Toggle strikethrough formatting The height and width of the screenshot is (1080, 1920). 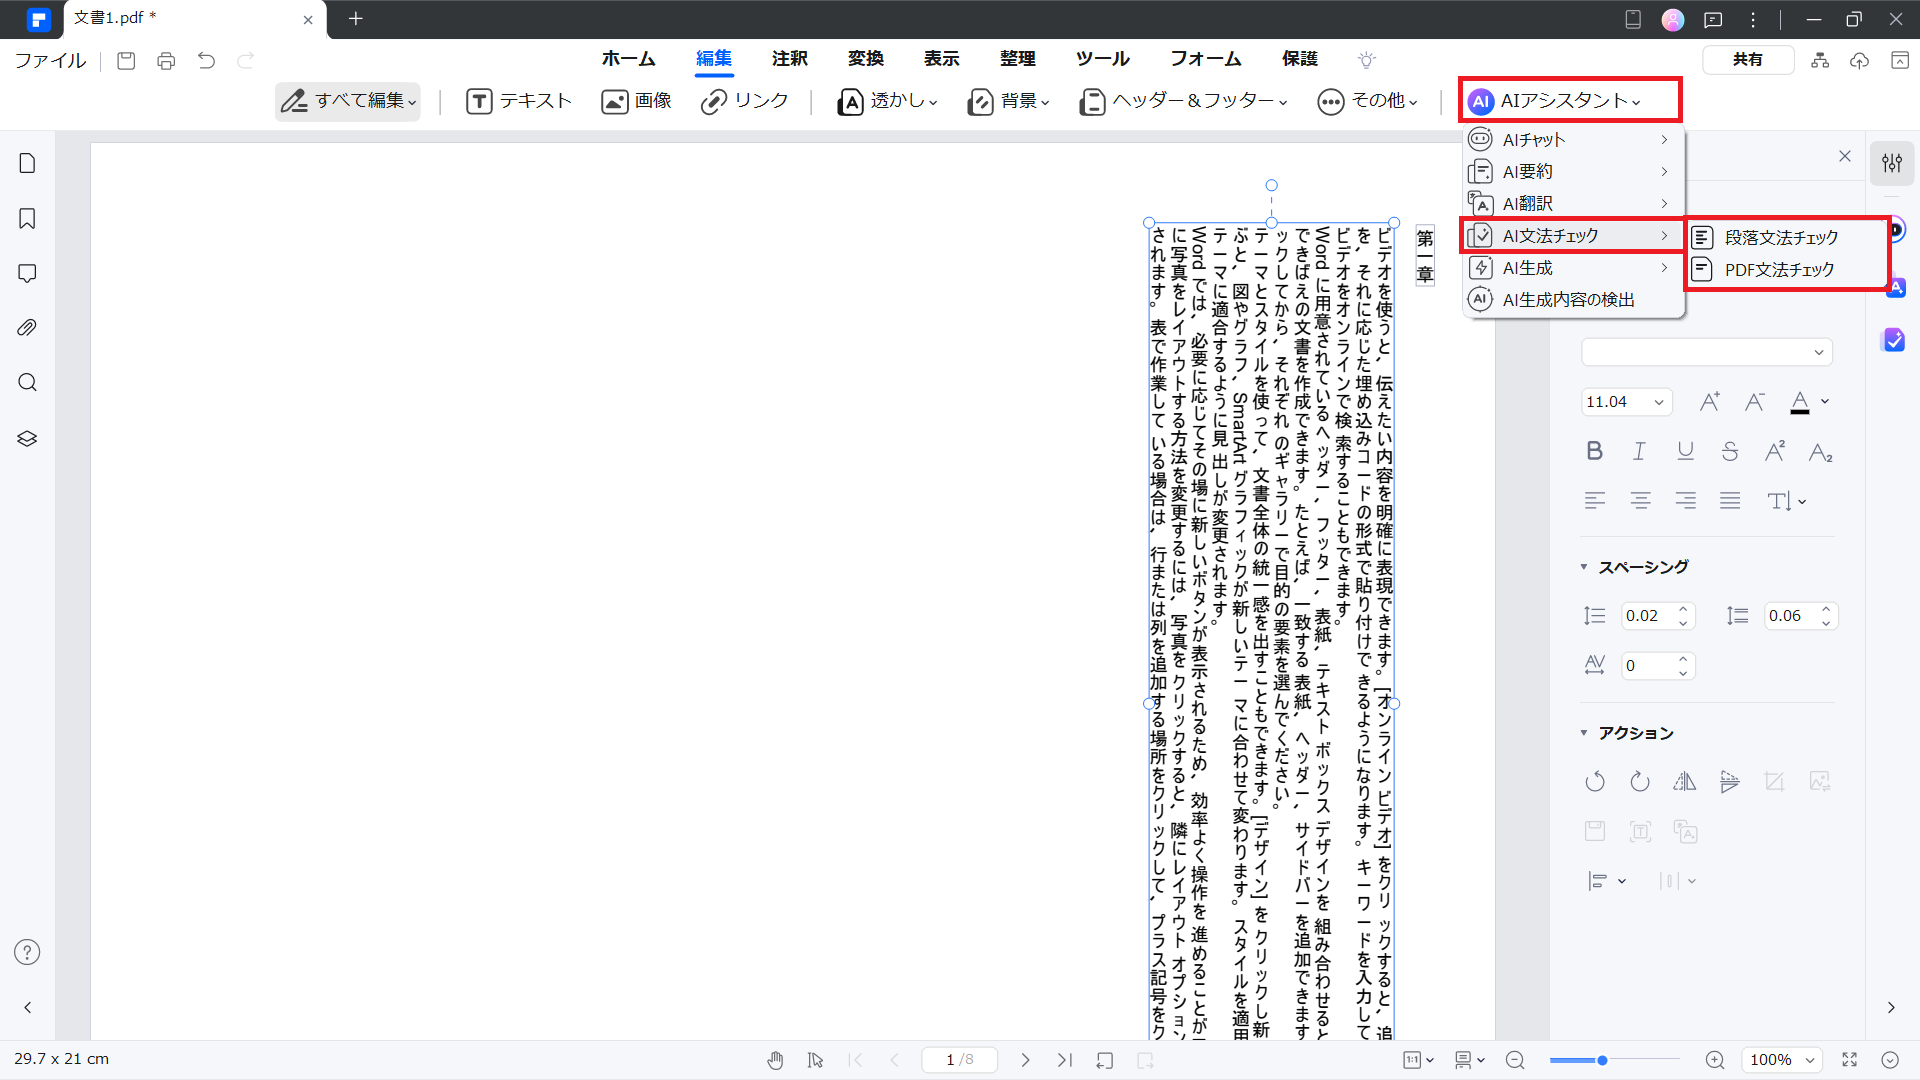(1730, 452)
